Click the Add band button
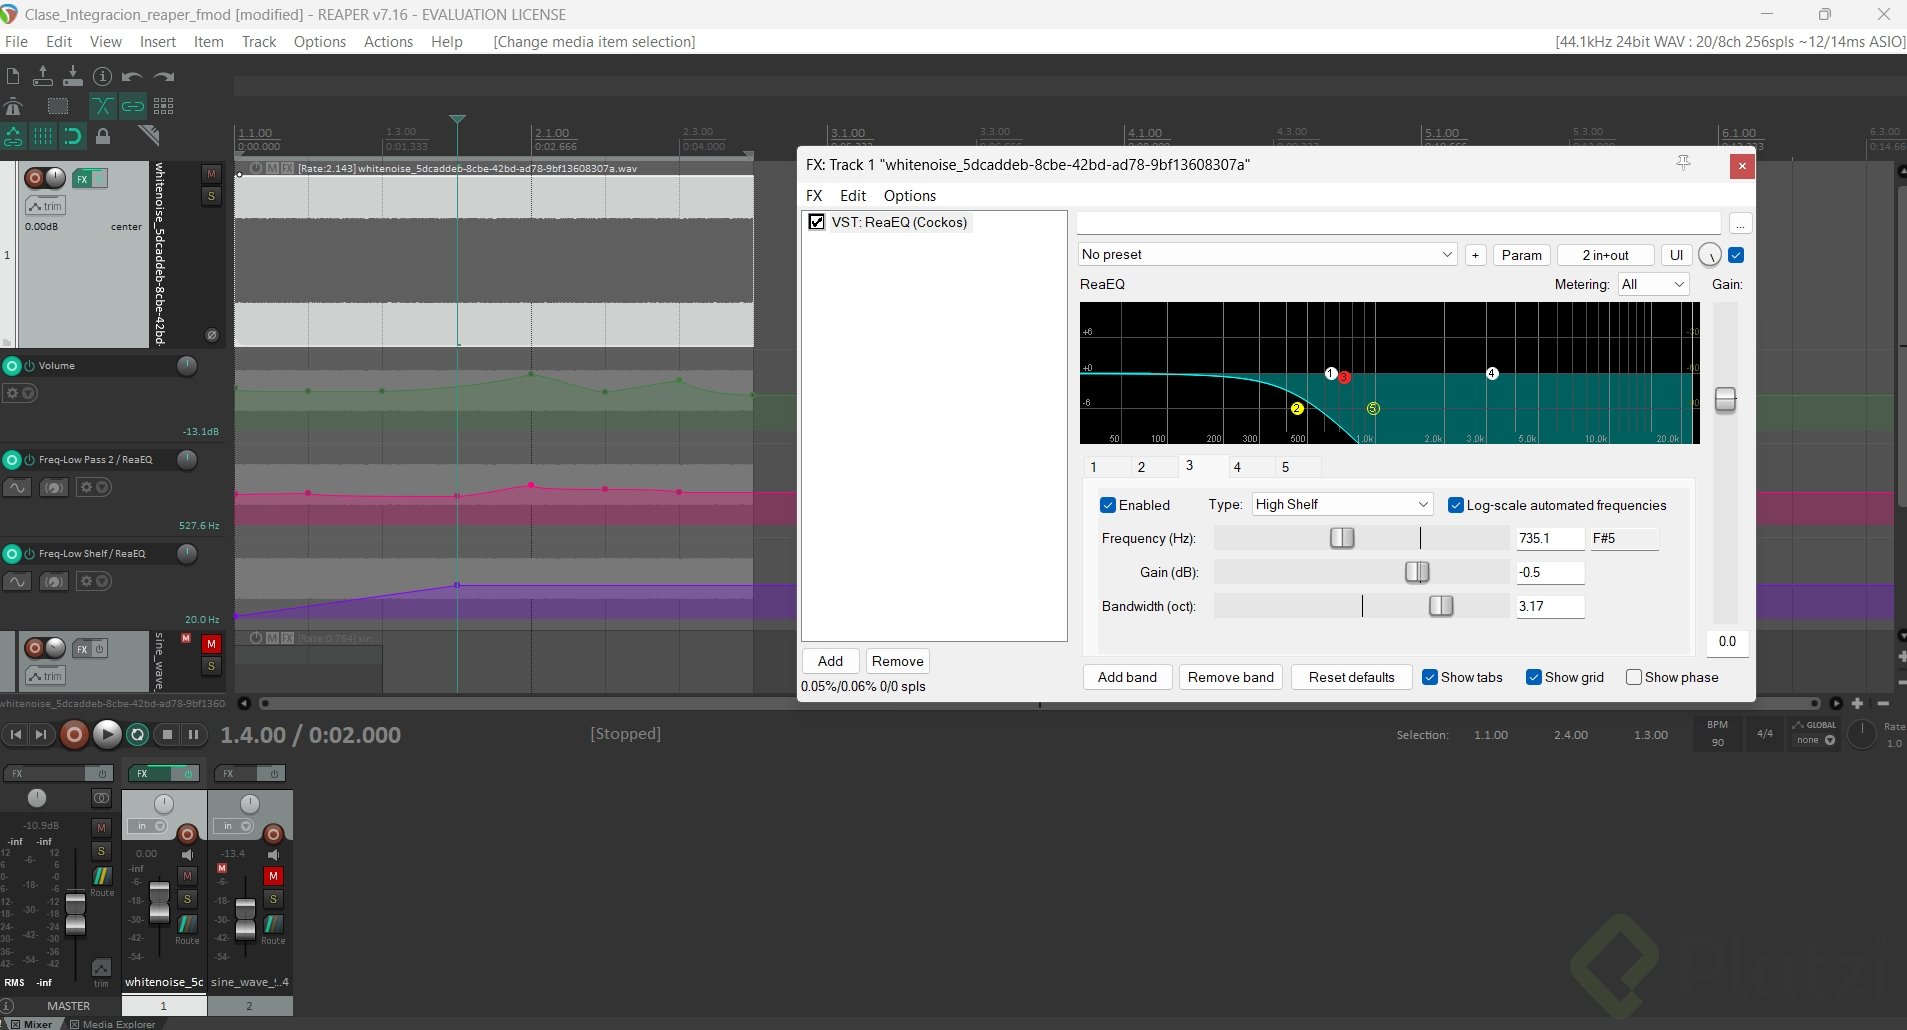Screen dimensions: 1907x1030 pos(1127,677)
